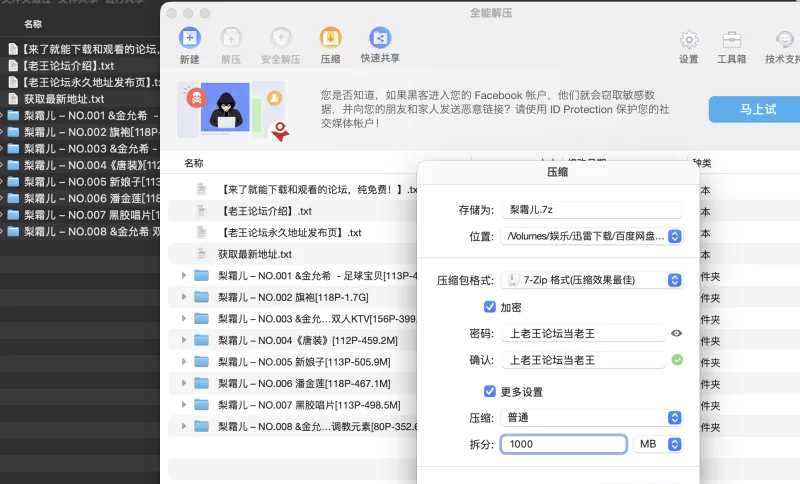Click the 拆分 size field with 1000
Screen dimensions: 800x484
point(564,444)
